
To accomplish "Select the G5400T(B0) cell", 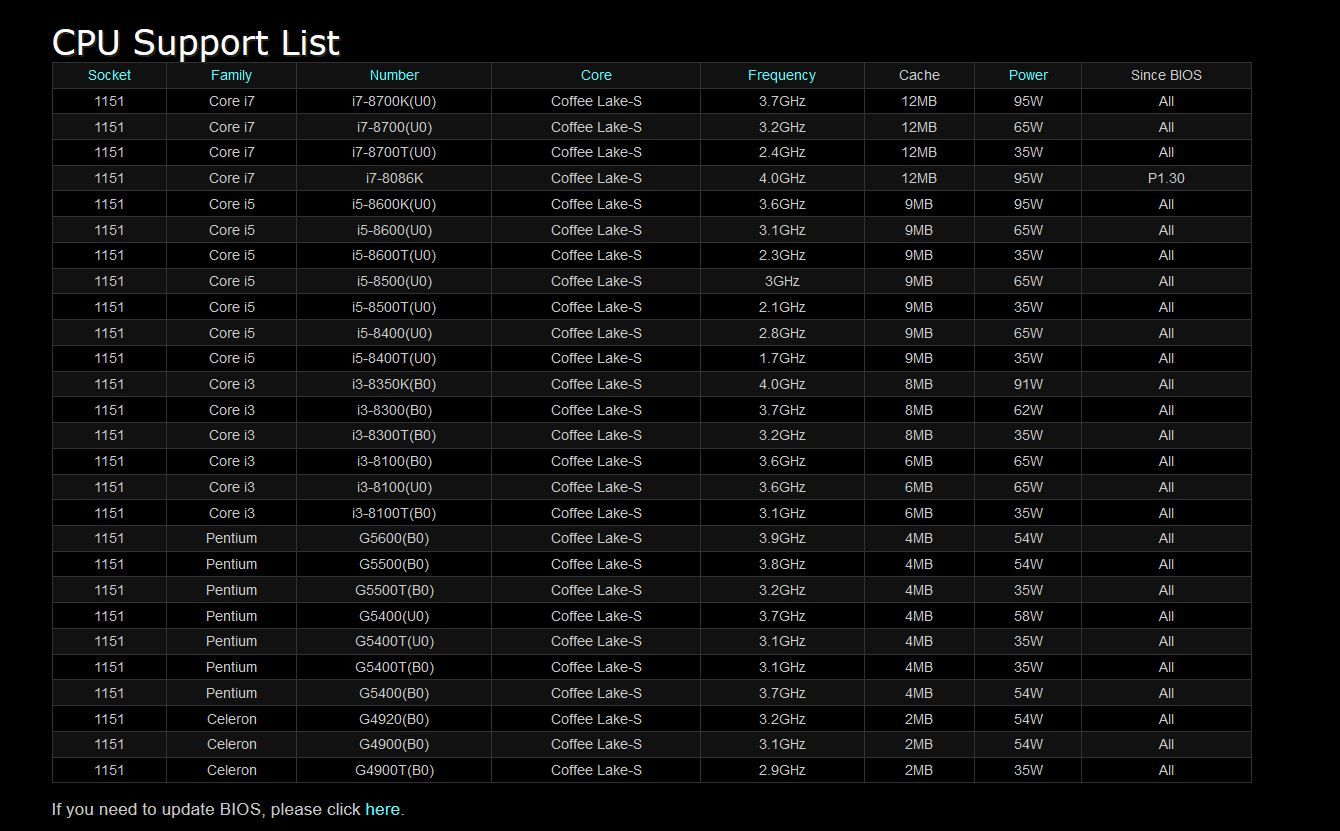I will point(394,667).
